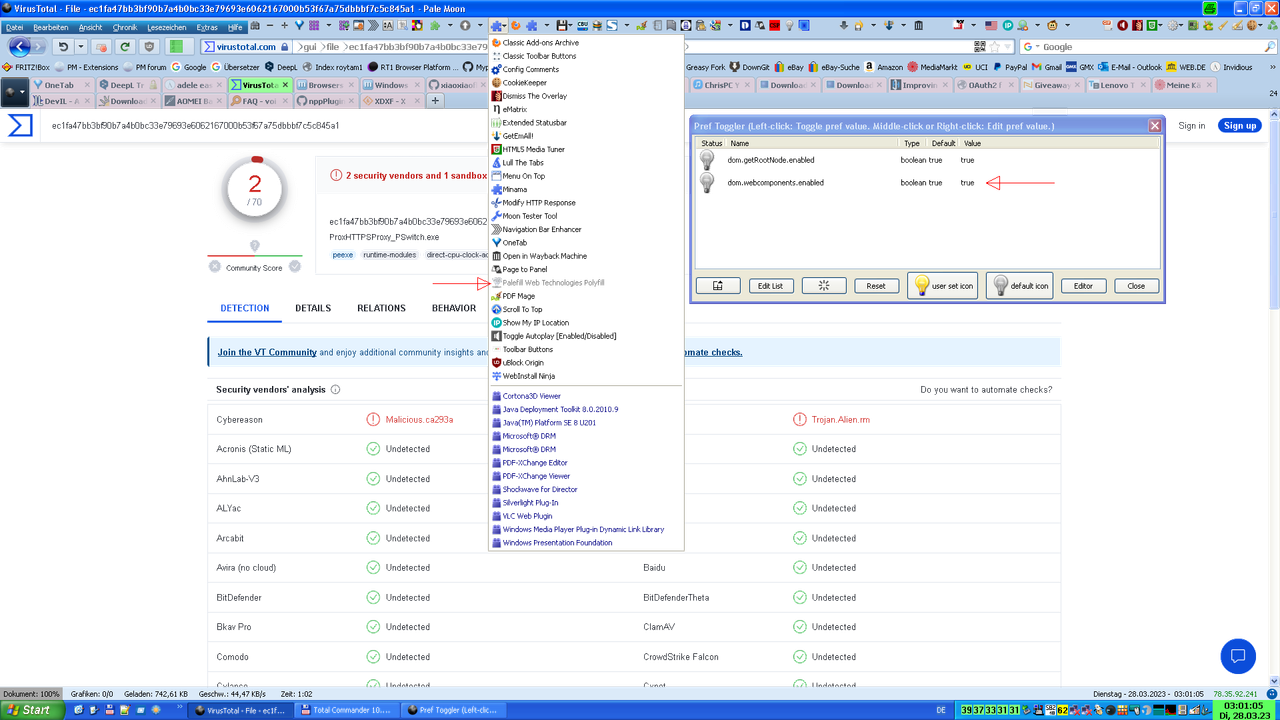Click Edit List in Pref Toggler
The height and width of the screenshot is (720, 1280).
770,286
